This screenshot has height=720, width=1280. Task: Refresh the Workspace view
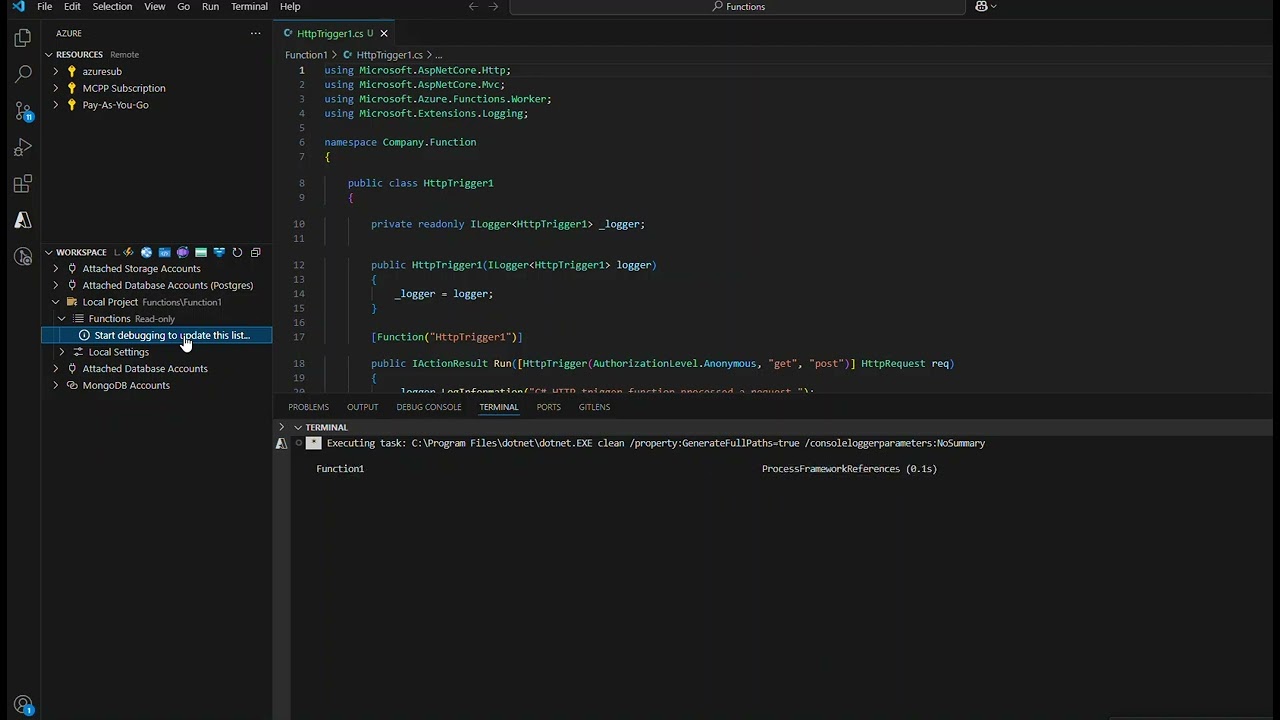click(x=237, y=252)
